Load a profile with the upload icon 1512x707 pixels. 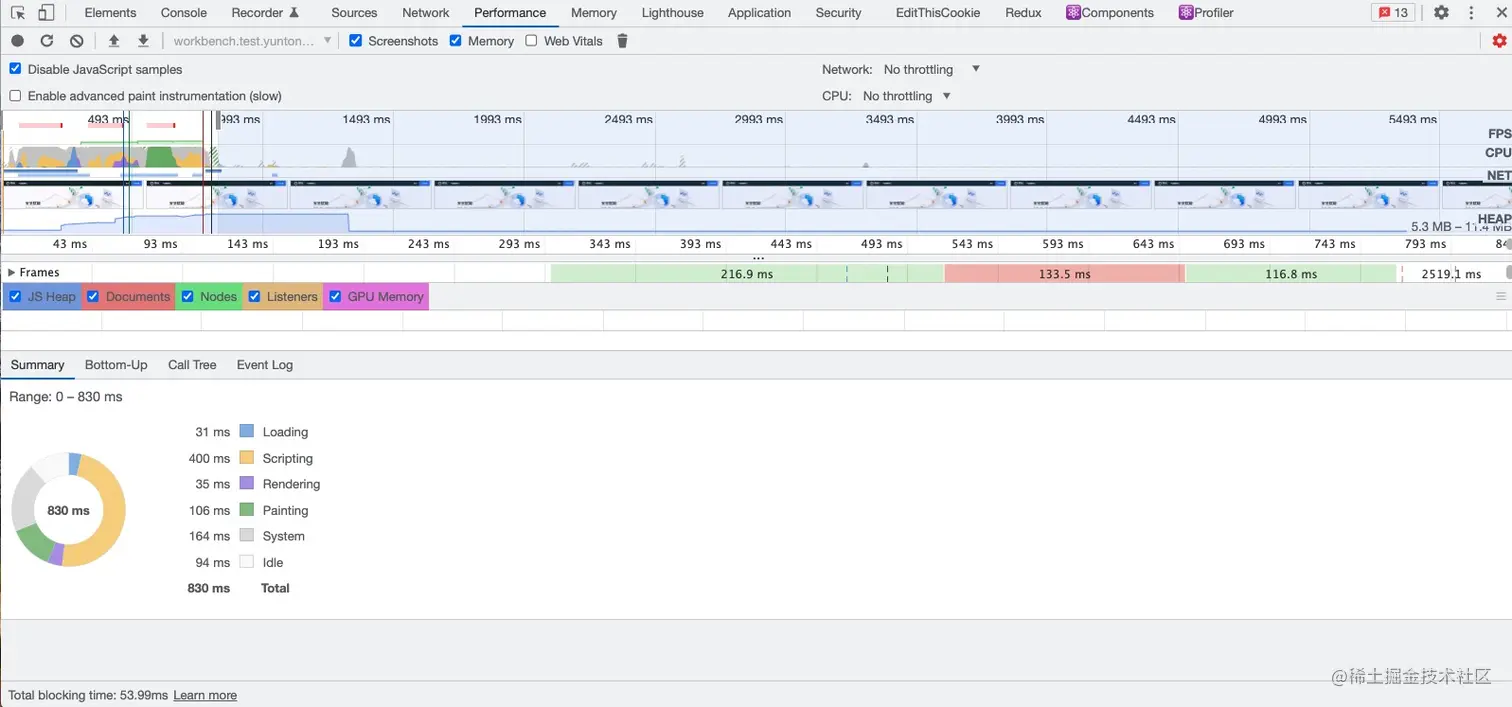point(114,41)
